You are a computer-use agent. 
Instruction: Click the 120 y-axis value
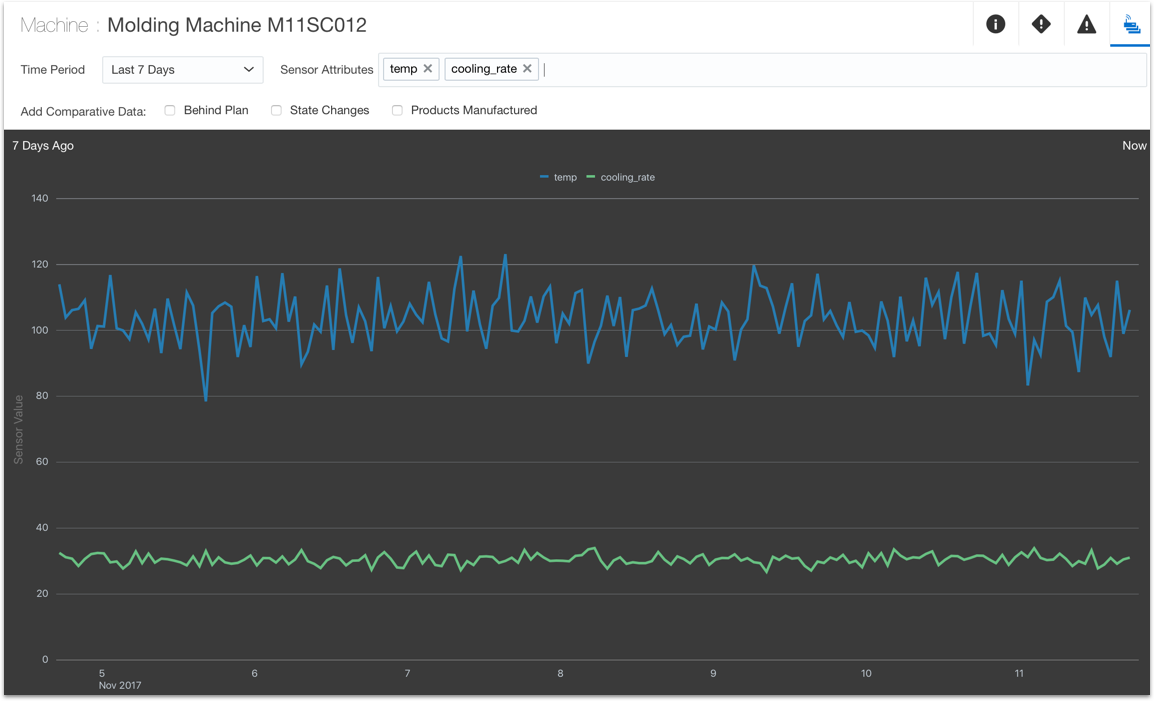tap(40, 264)
